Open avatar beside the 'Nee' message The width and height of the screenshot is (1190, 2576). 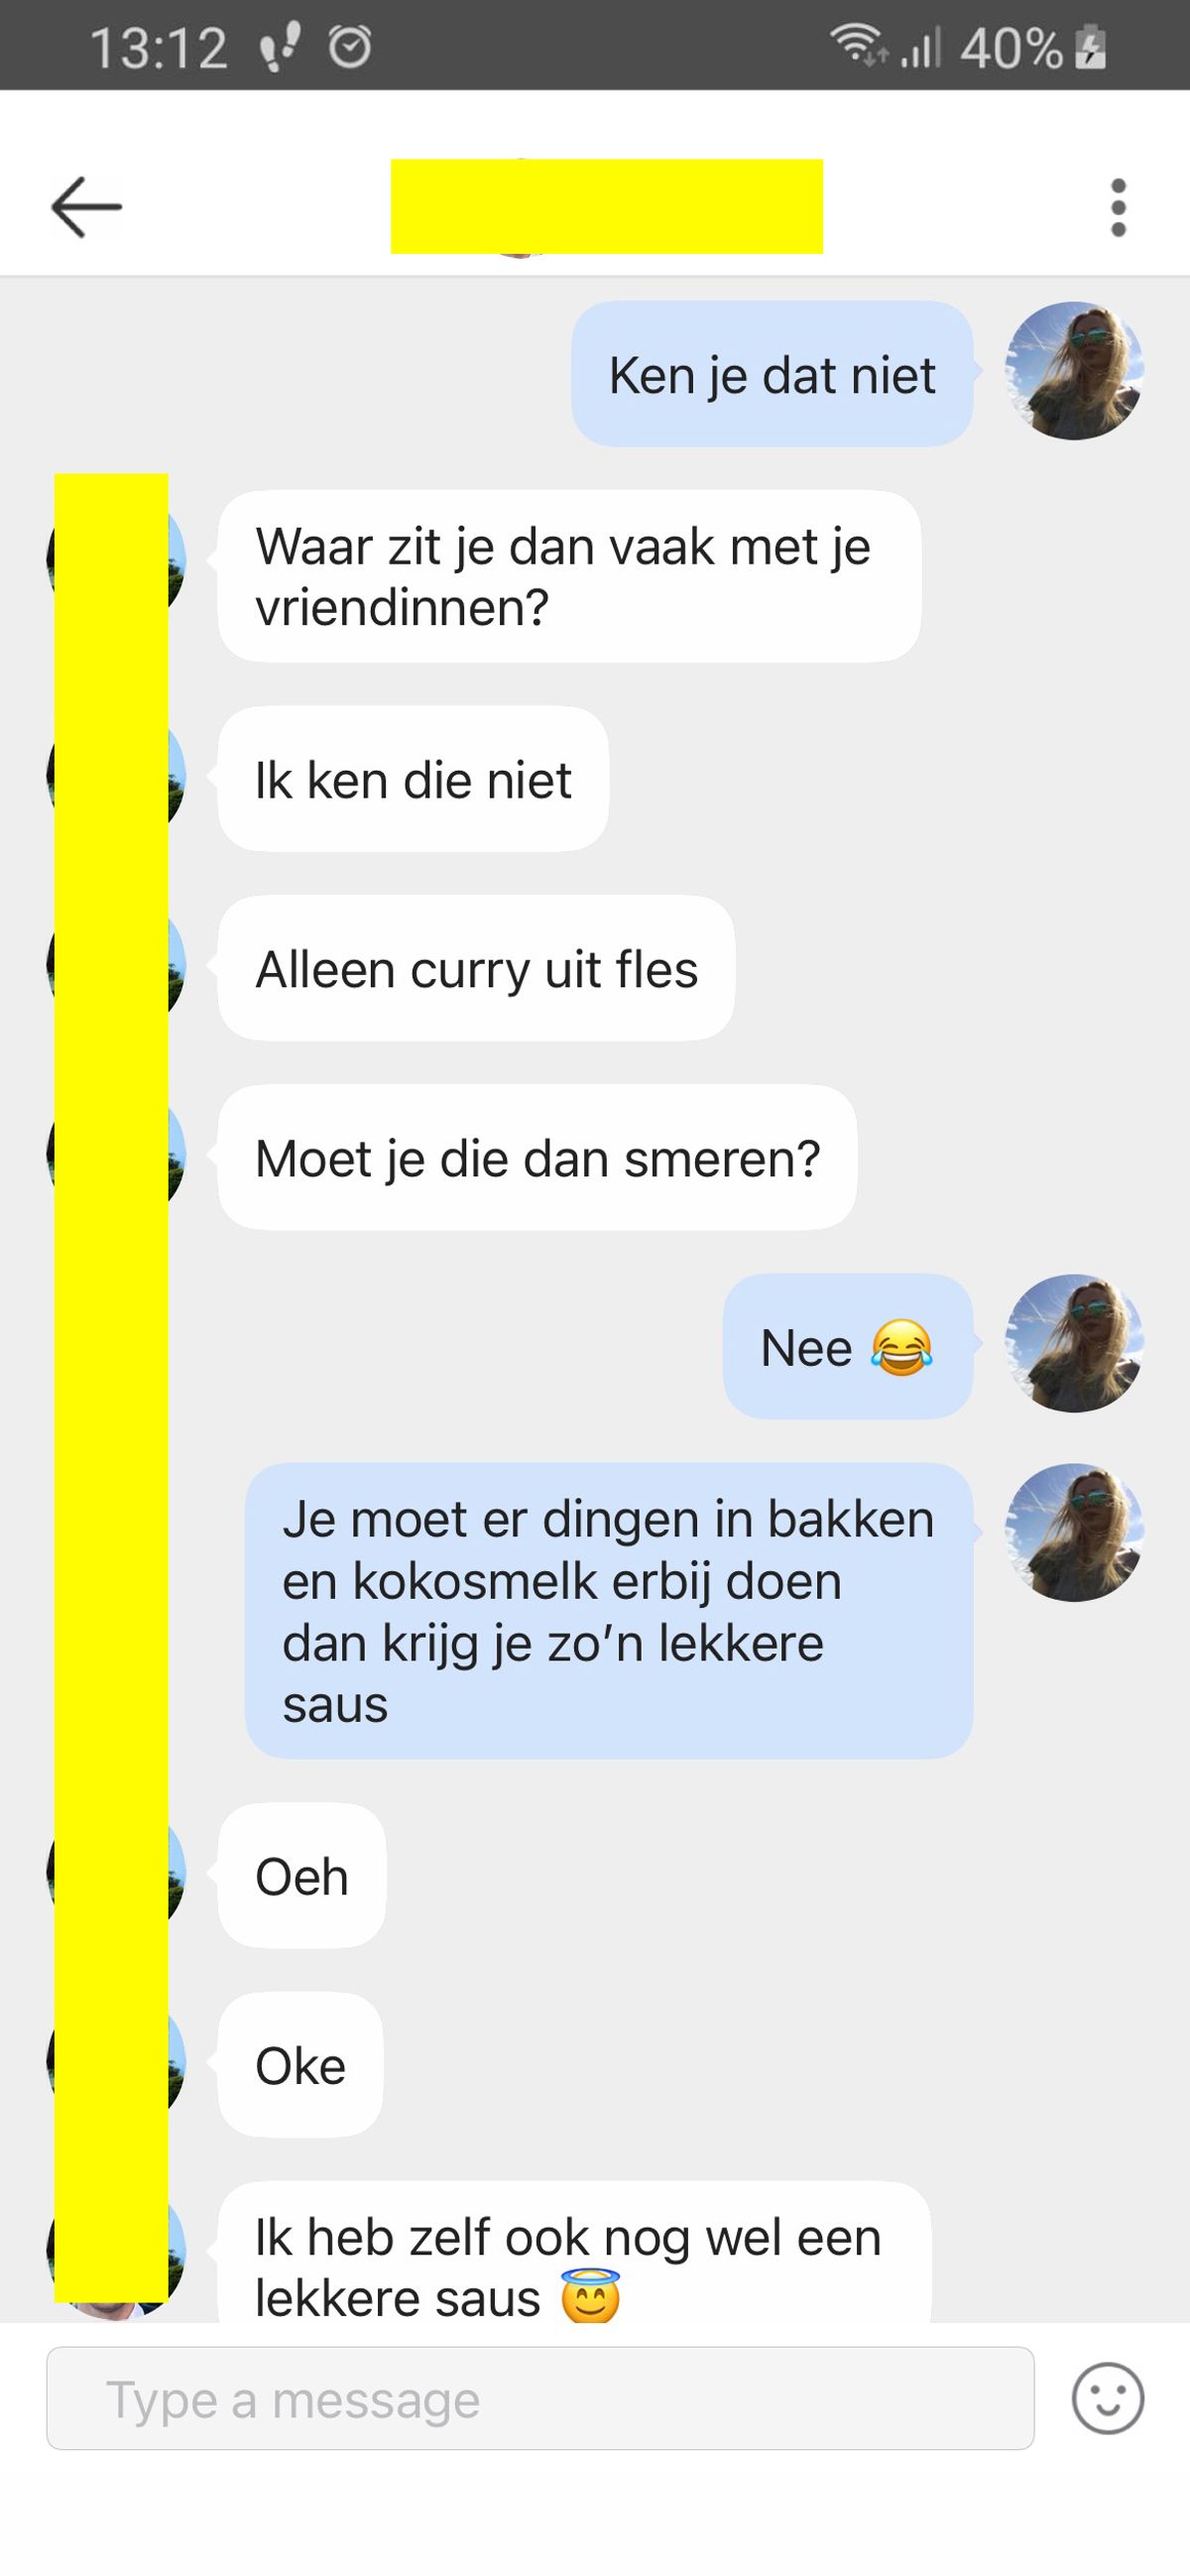click(1074, 1343)
